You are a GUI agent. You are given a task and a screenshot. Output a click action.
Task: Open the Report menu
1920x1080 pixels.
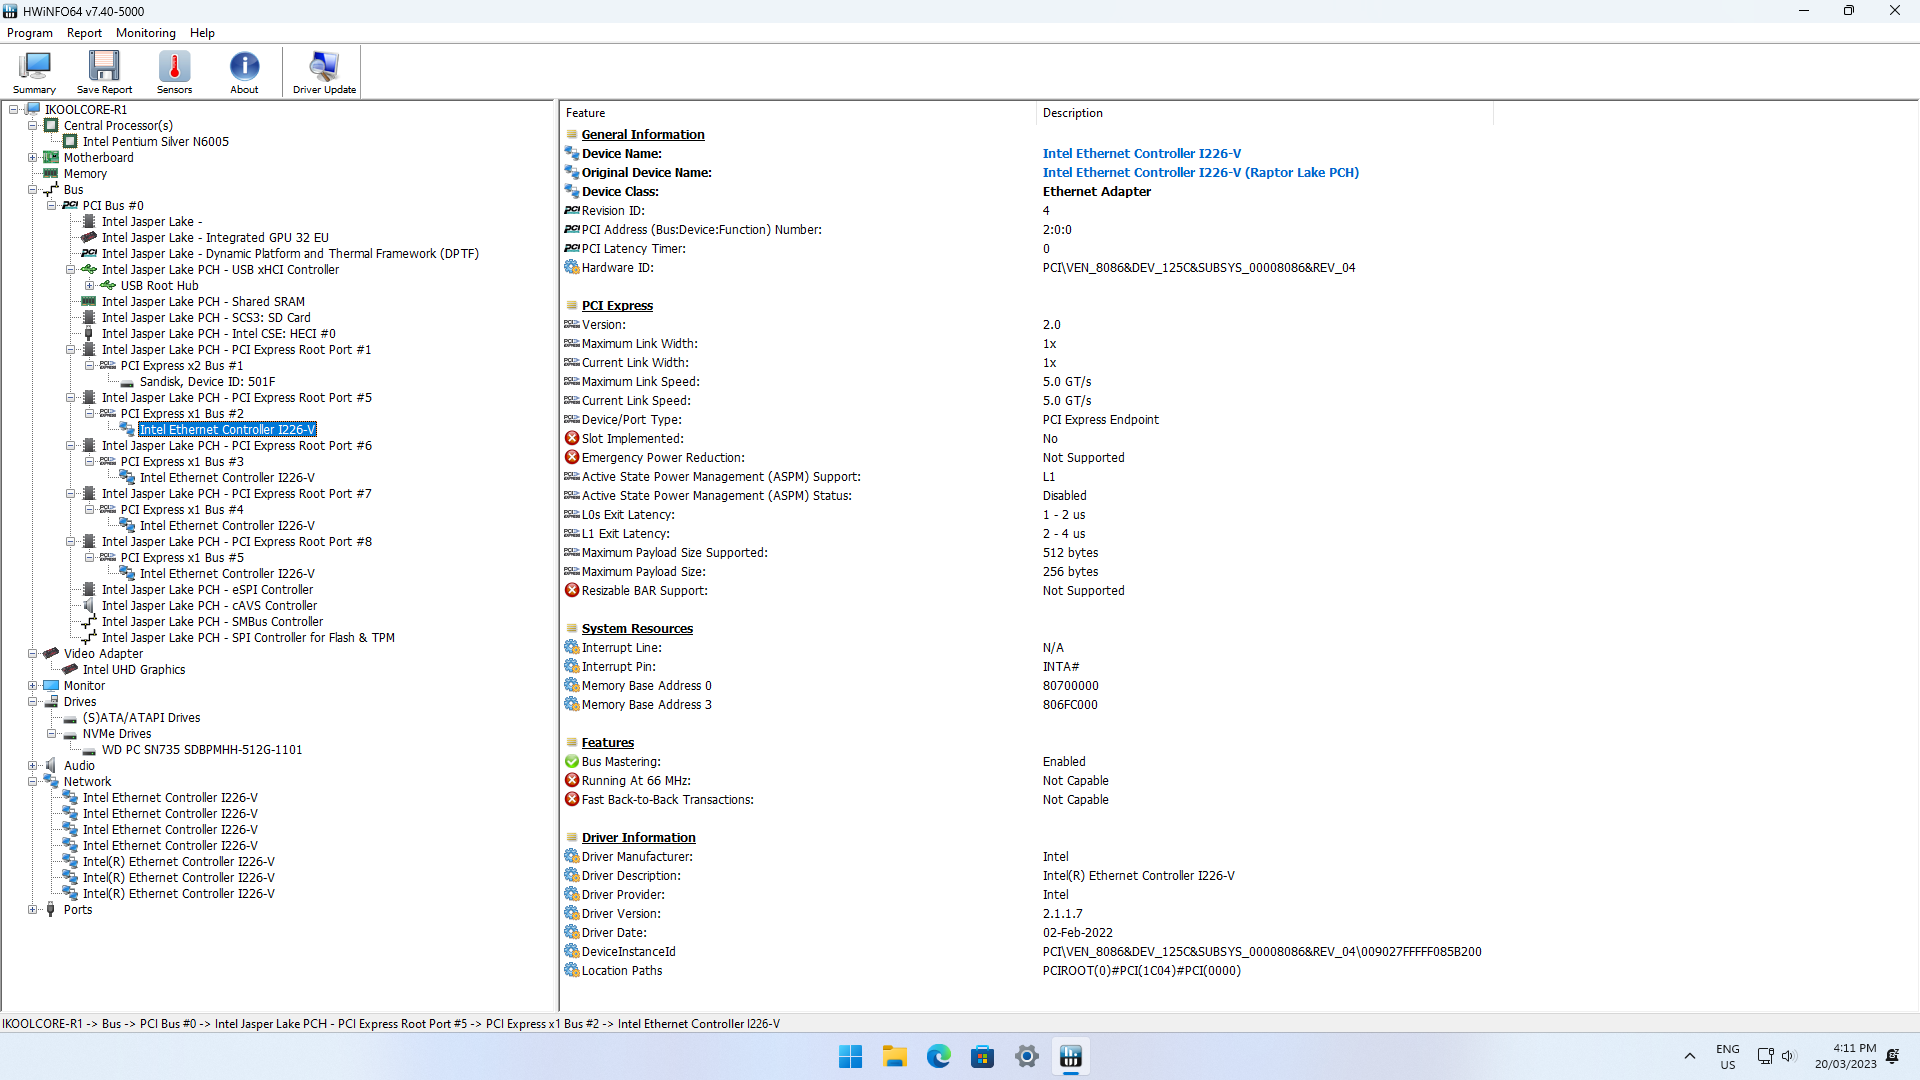point(84,33)
